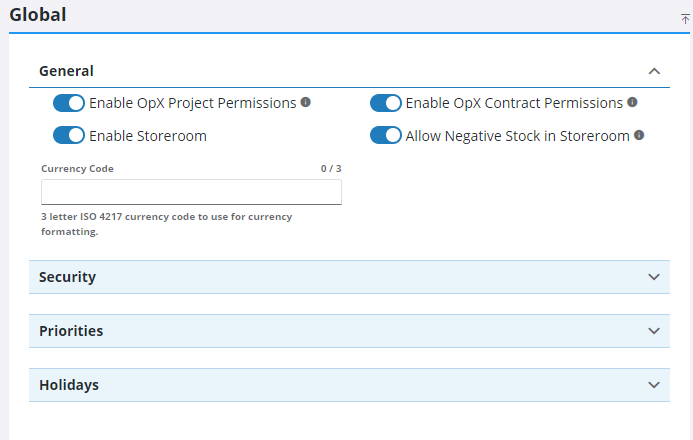Switch off Allow Negative Stock in Storeroom
Image resolution: width=693 pixels, height=440 pixels.
point(385,135)
